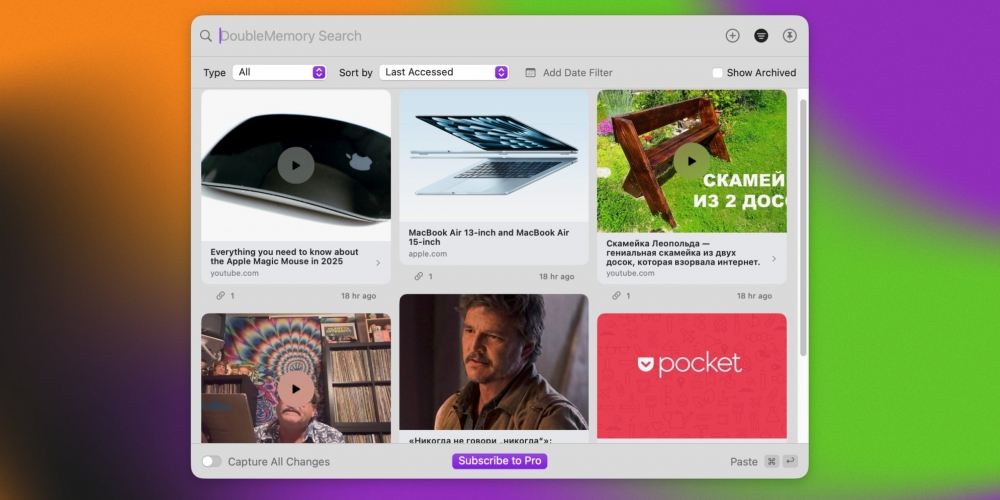Enable the Show Archived checkbox
This screenshot has height=500, width=1000.
(x=717, y=73)
